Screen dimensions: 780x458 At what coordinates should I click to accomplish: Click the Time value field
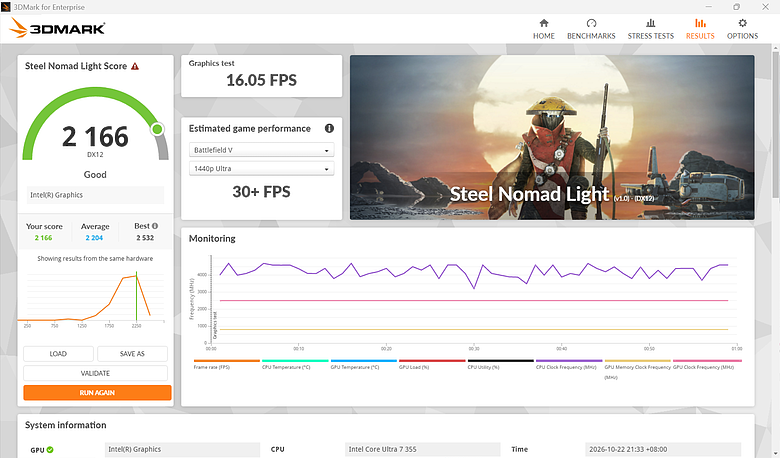point(663,449)
